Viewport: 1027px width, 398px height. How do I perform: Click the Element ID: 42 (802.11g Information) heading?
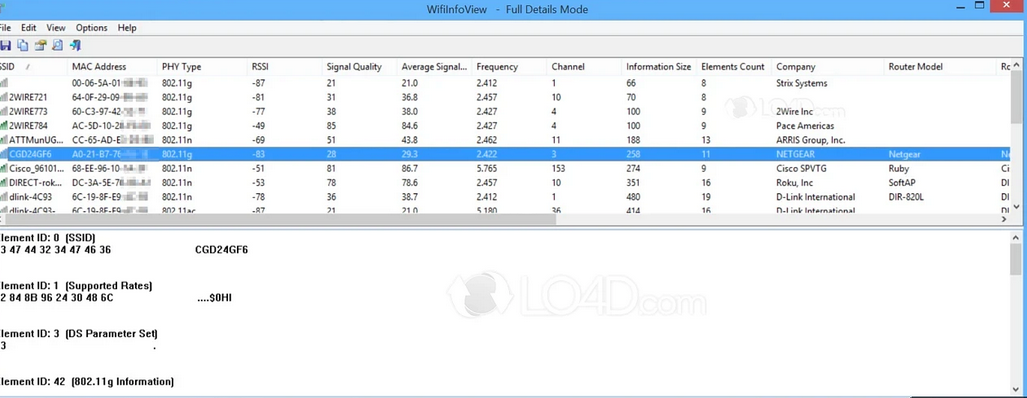coord(86,382)
